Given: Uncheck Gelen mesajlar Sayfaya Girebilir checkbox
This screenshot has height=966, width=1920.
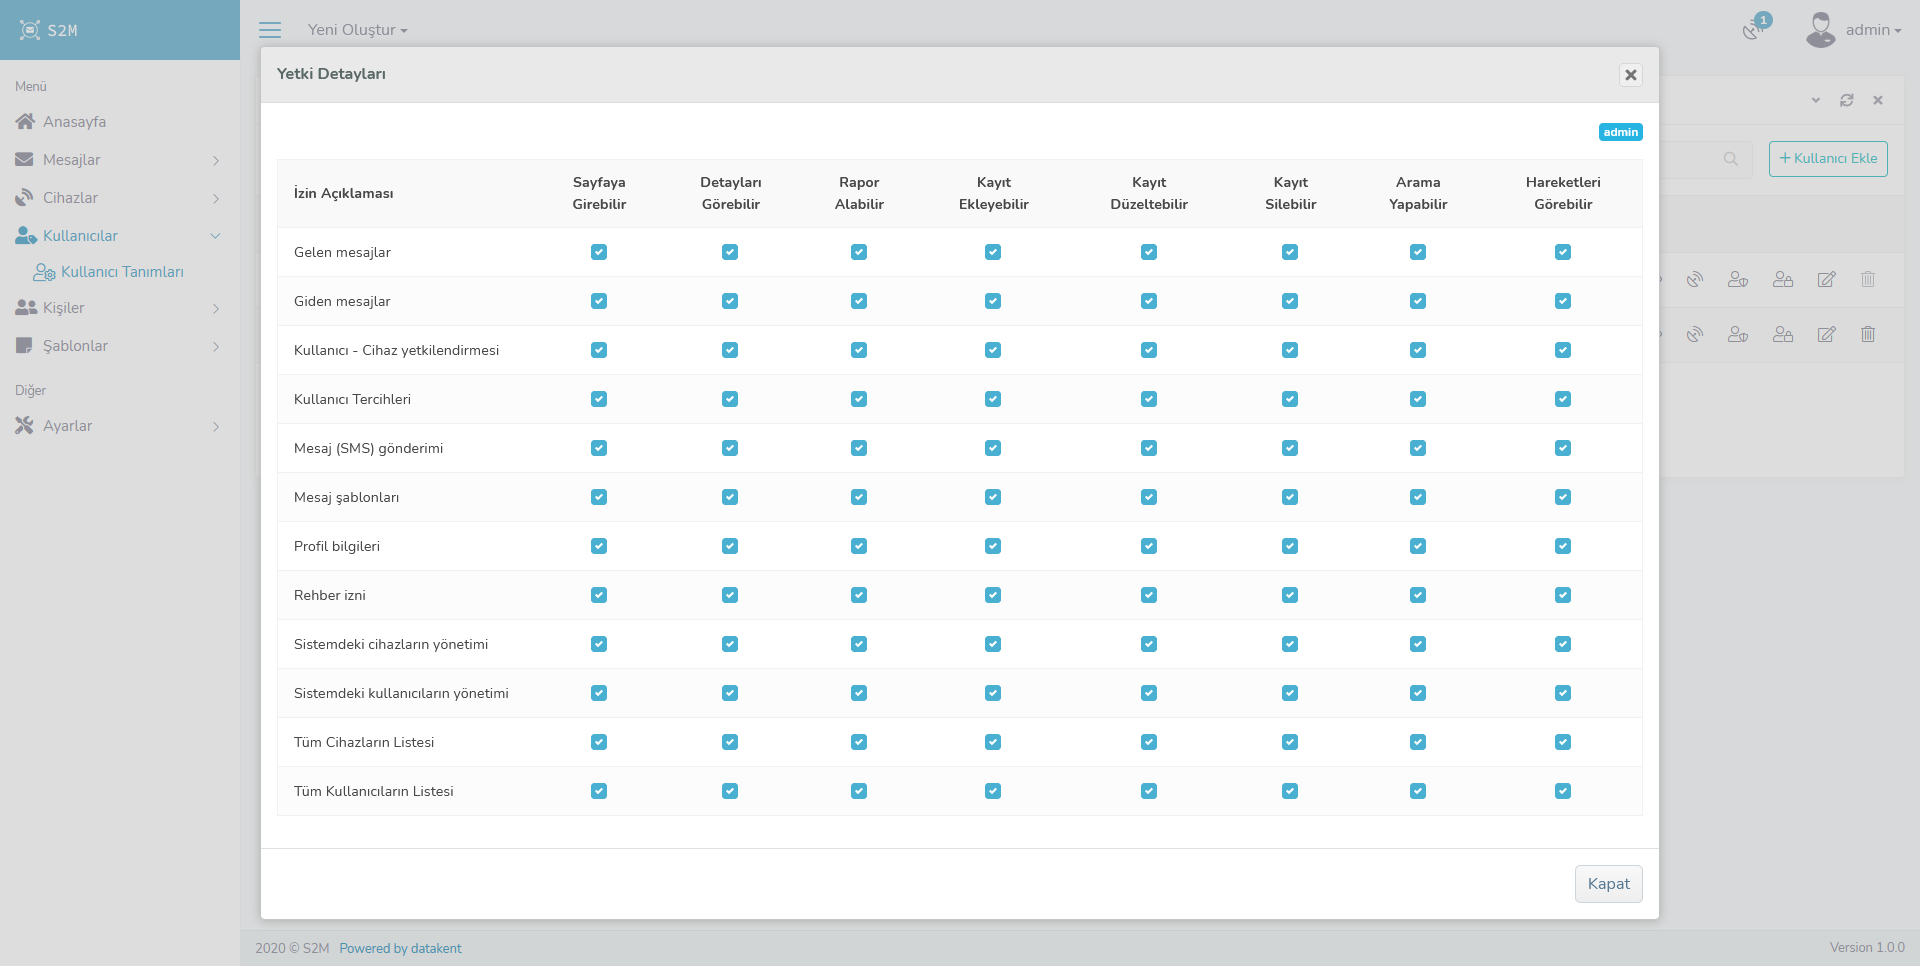Looking at the screenshot, I should (x=599, y=252).
